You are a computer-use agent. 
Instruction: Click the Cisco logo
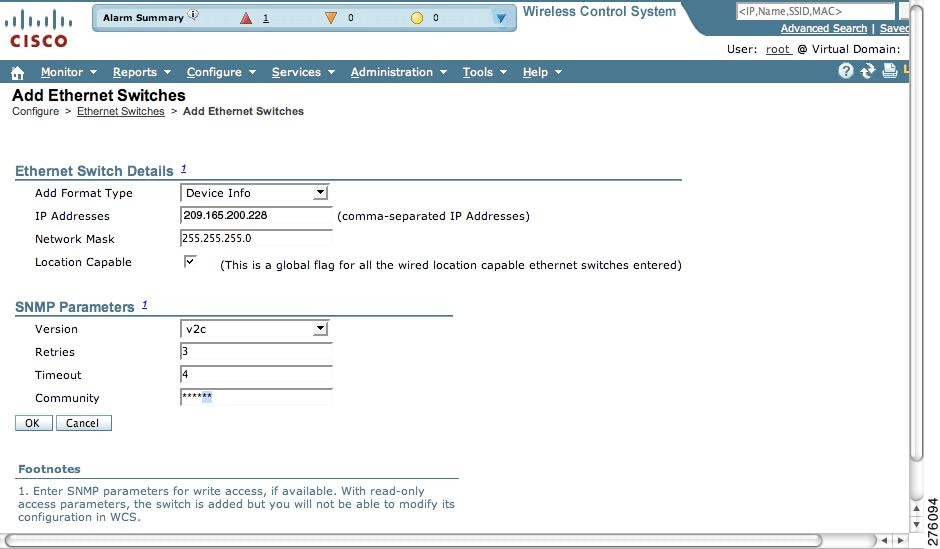(38, 29)
